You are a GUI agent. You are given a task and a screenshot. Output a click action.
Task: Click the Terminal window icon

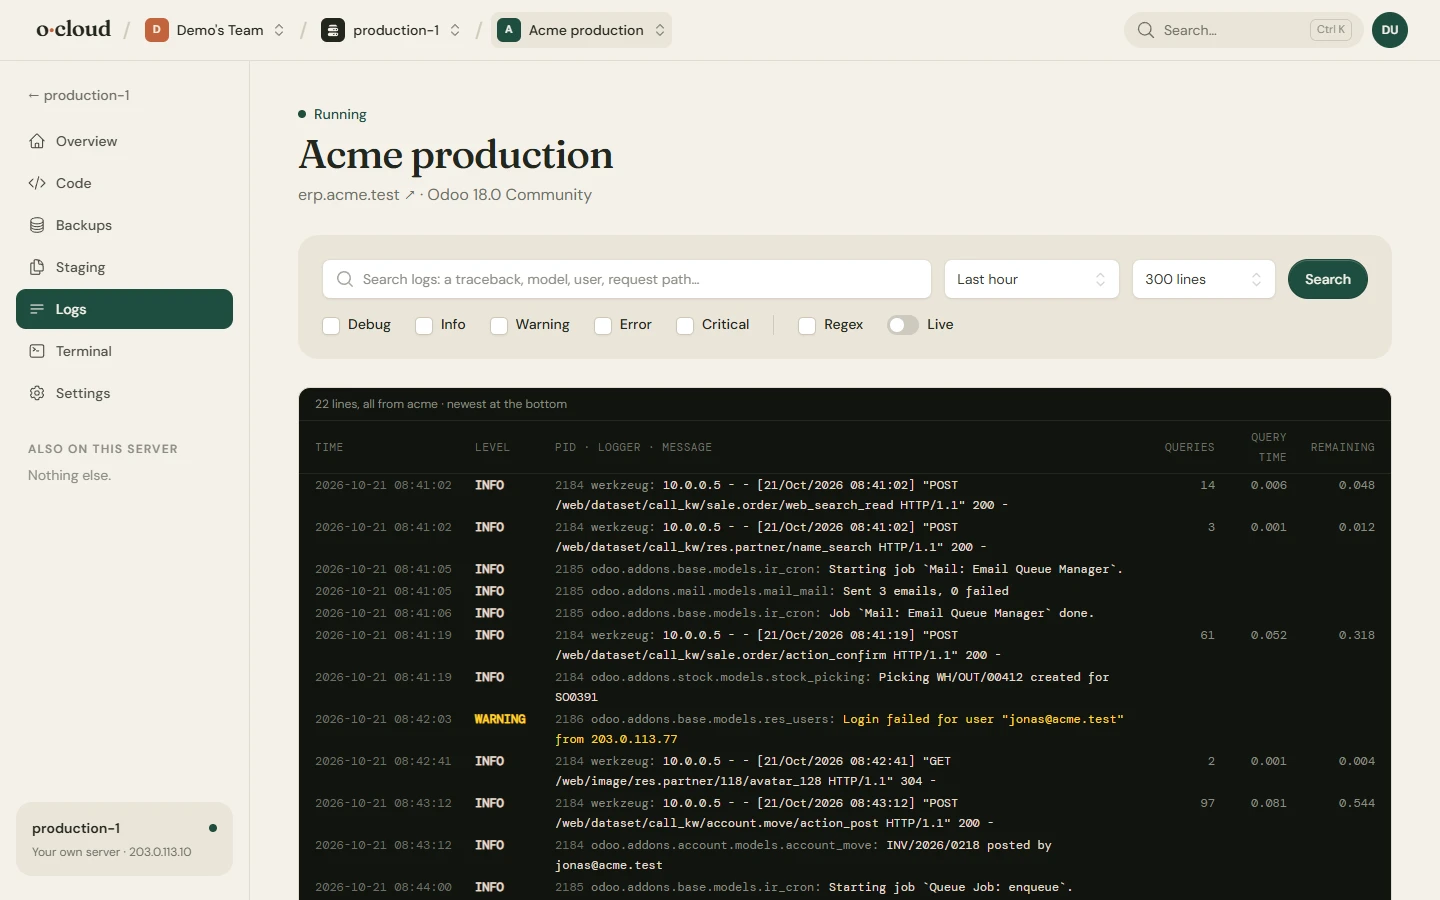click(37, 351)
